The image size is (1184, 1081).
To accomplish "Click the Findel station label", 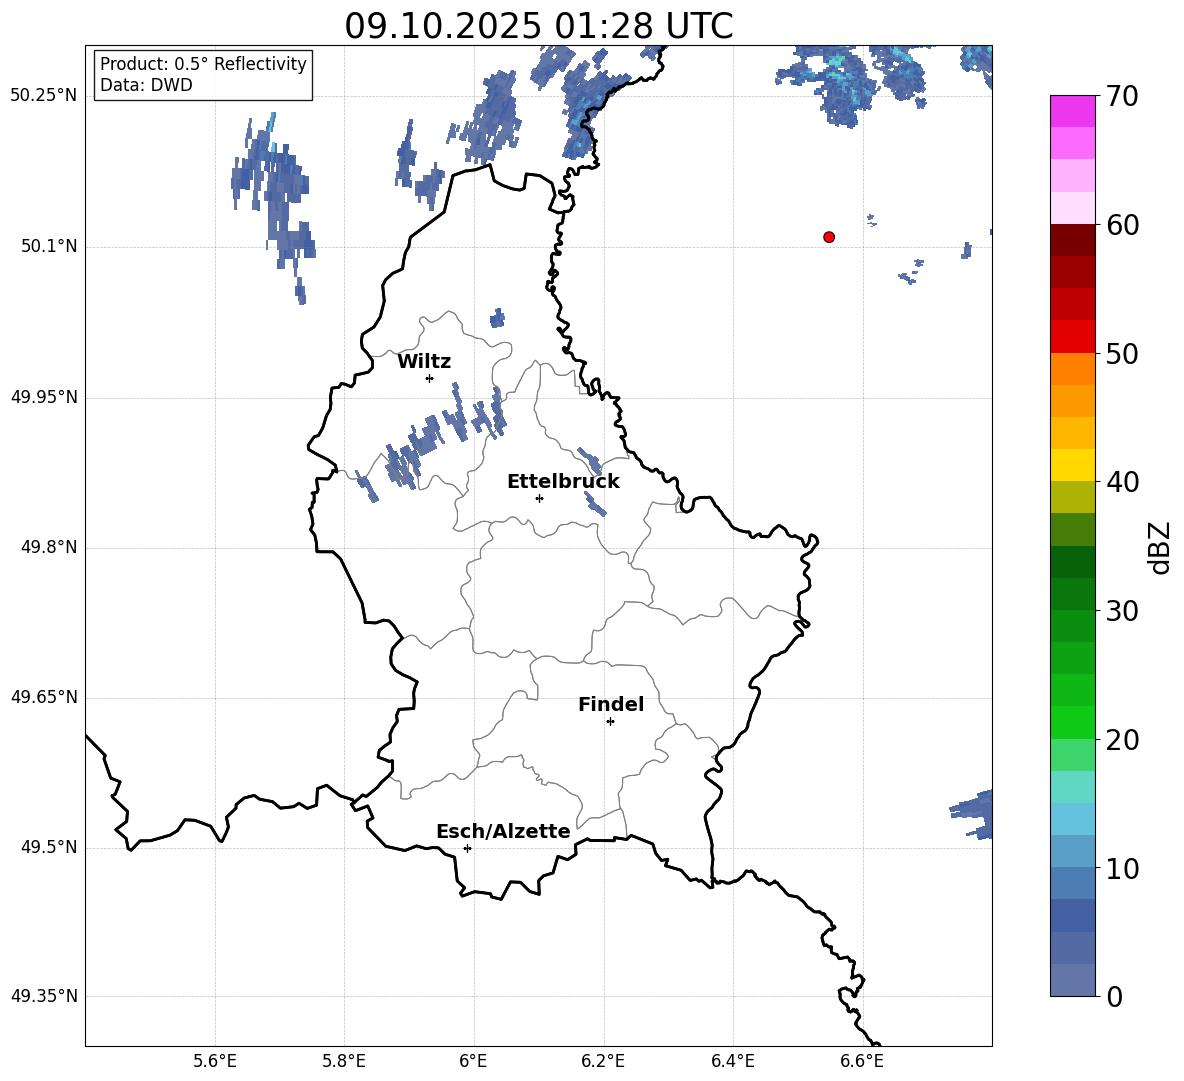I will coord(611,704).
